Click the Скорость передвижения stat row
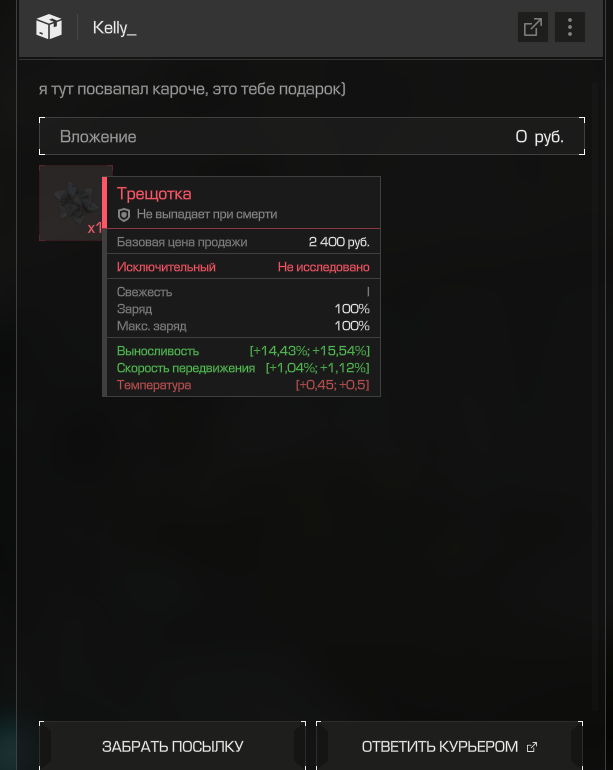 243,368
